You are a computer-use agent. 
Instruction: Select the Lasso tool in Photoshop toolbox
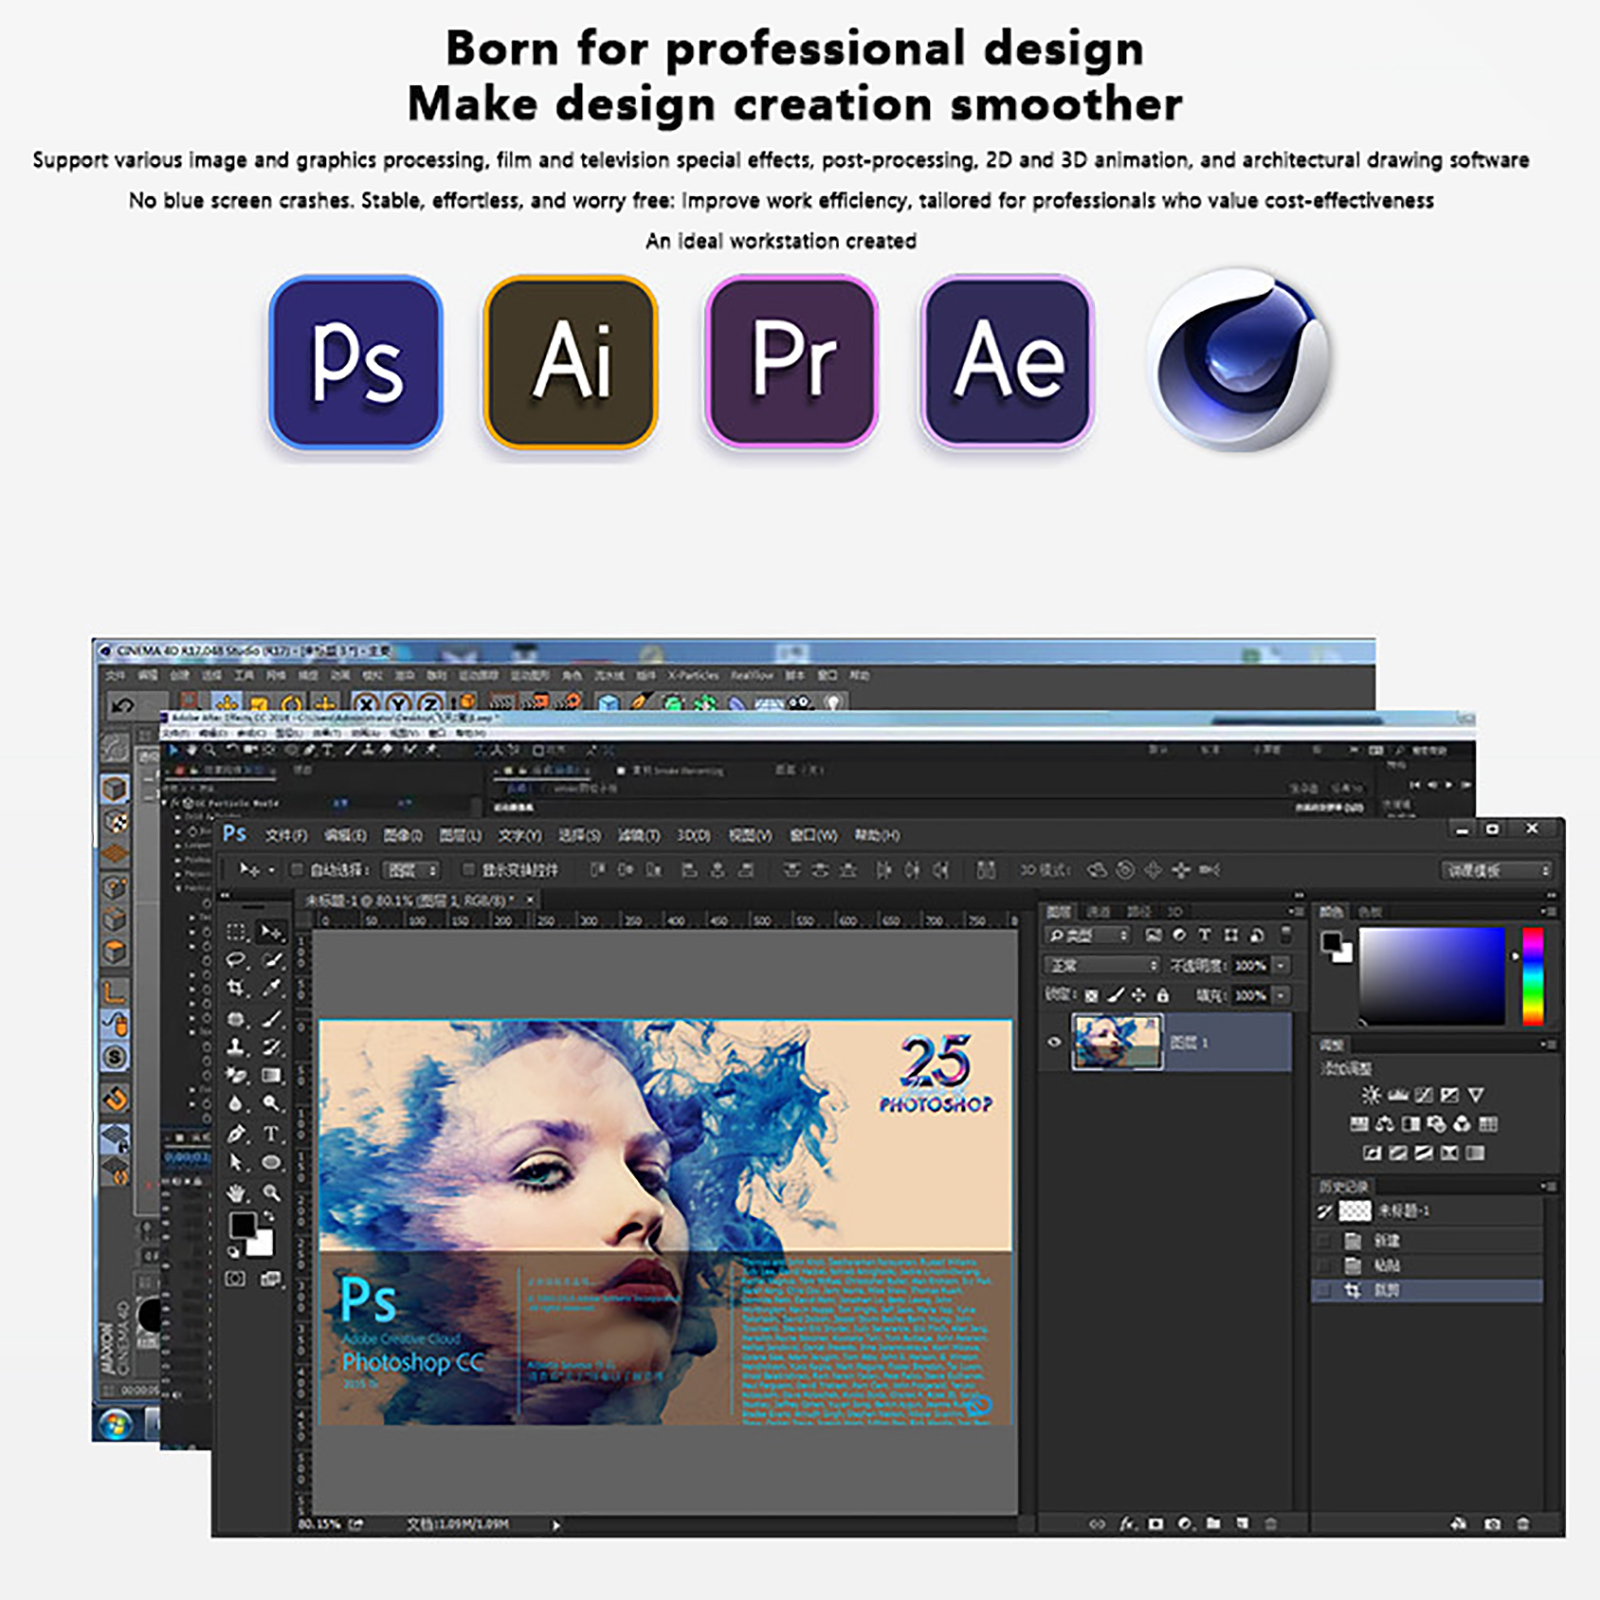pos(236,960)
